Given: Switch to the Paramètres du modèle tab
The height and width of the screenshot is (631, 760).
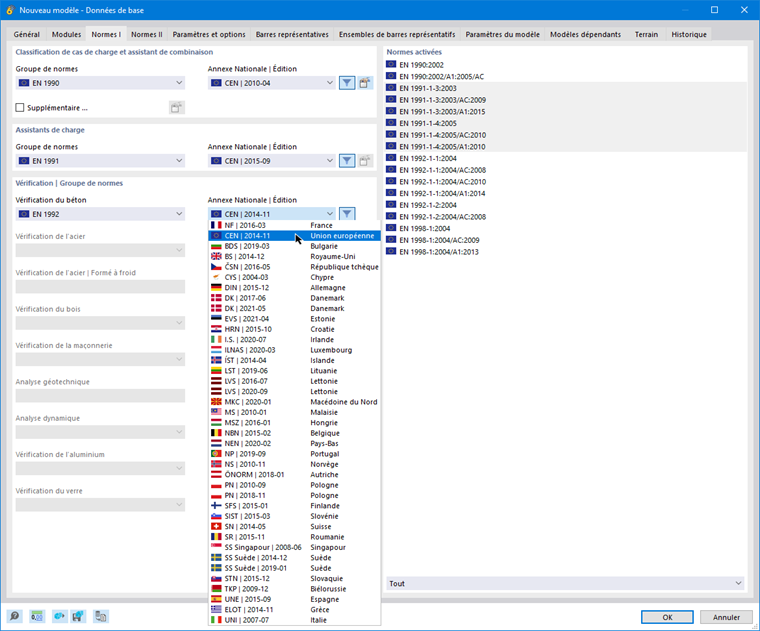Looking at the screenshot, I should pos(503,34).
